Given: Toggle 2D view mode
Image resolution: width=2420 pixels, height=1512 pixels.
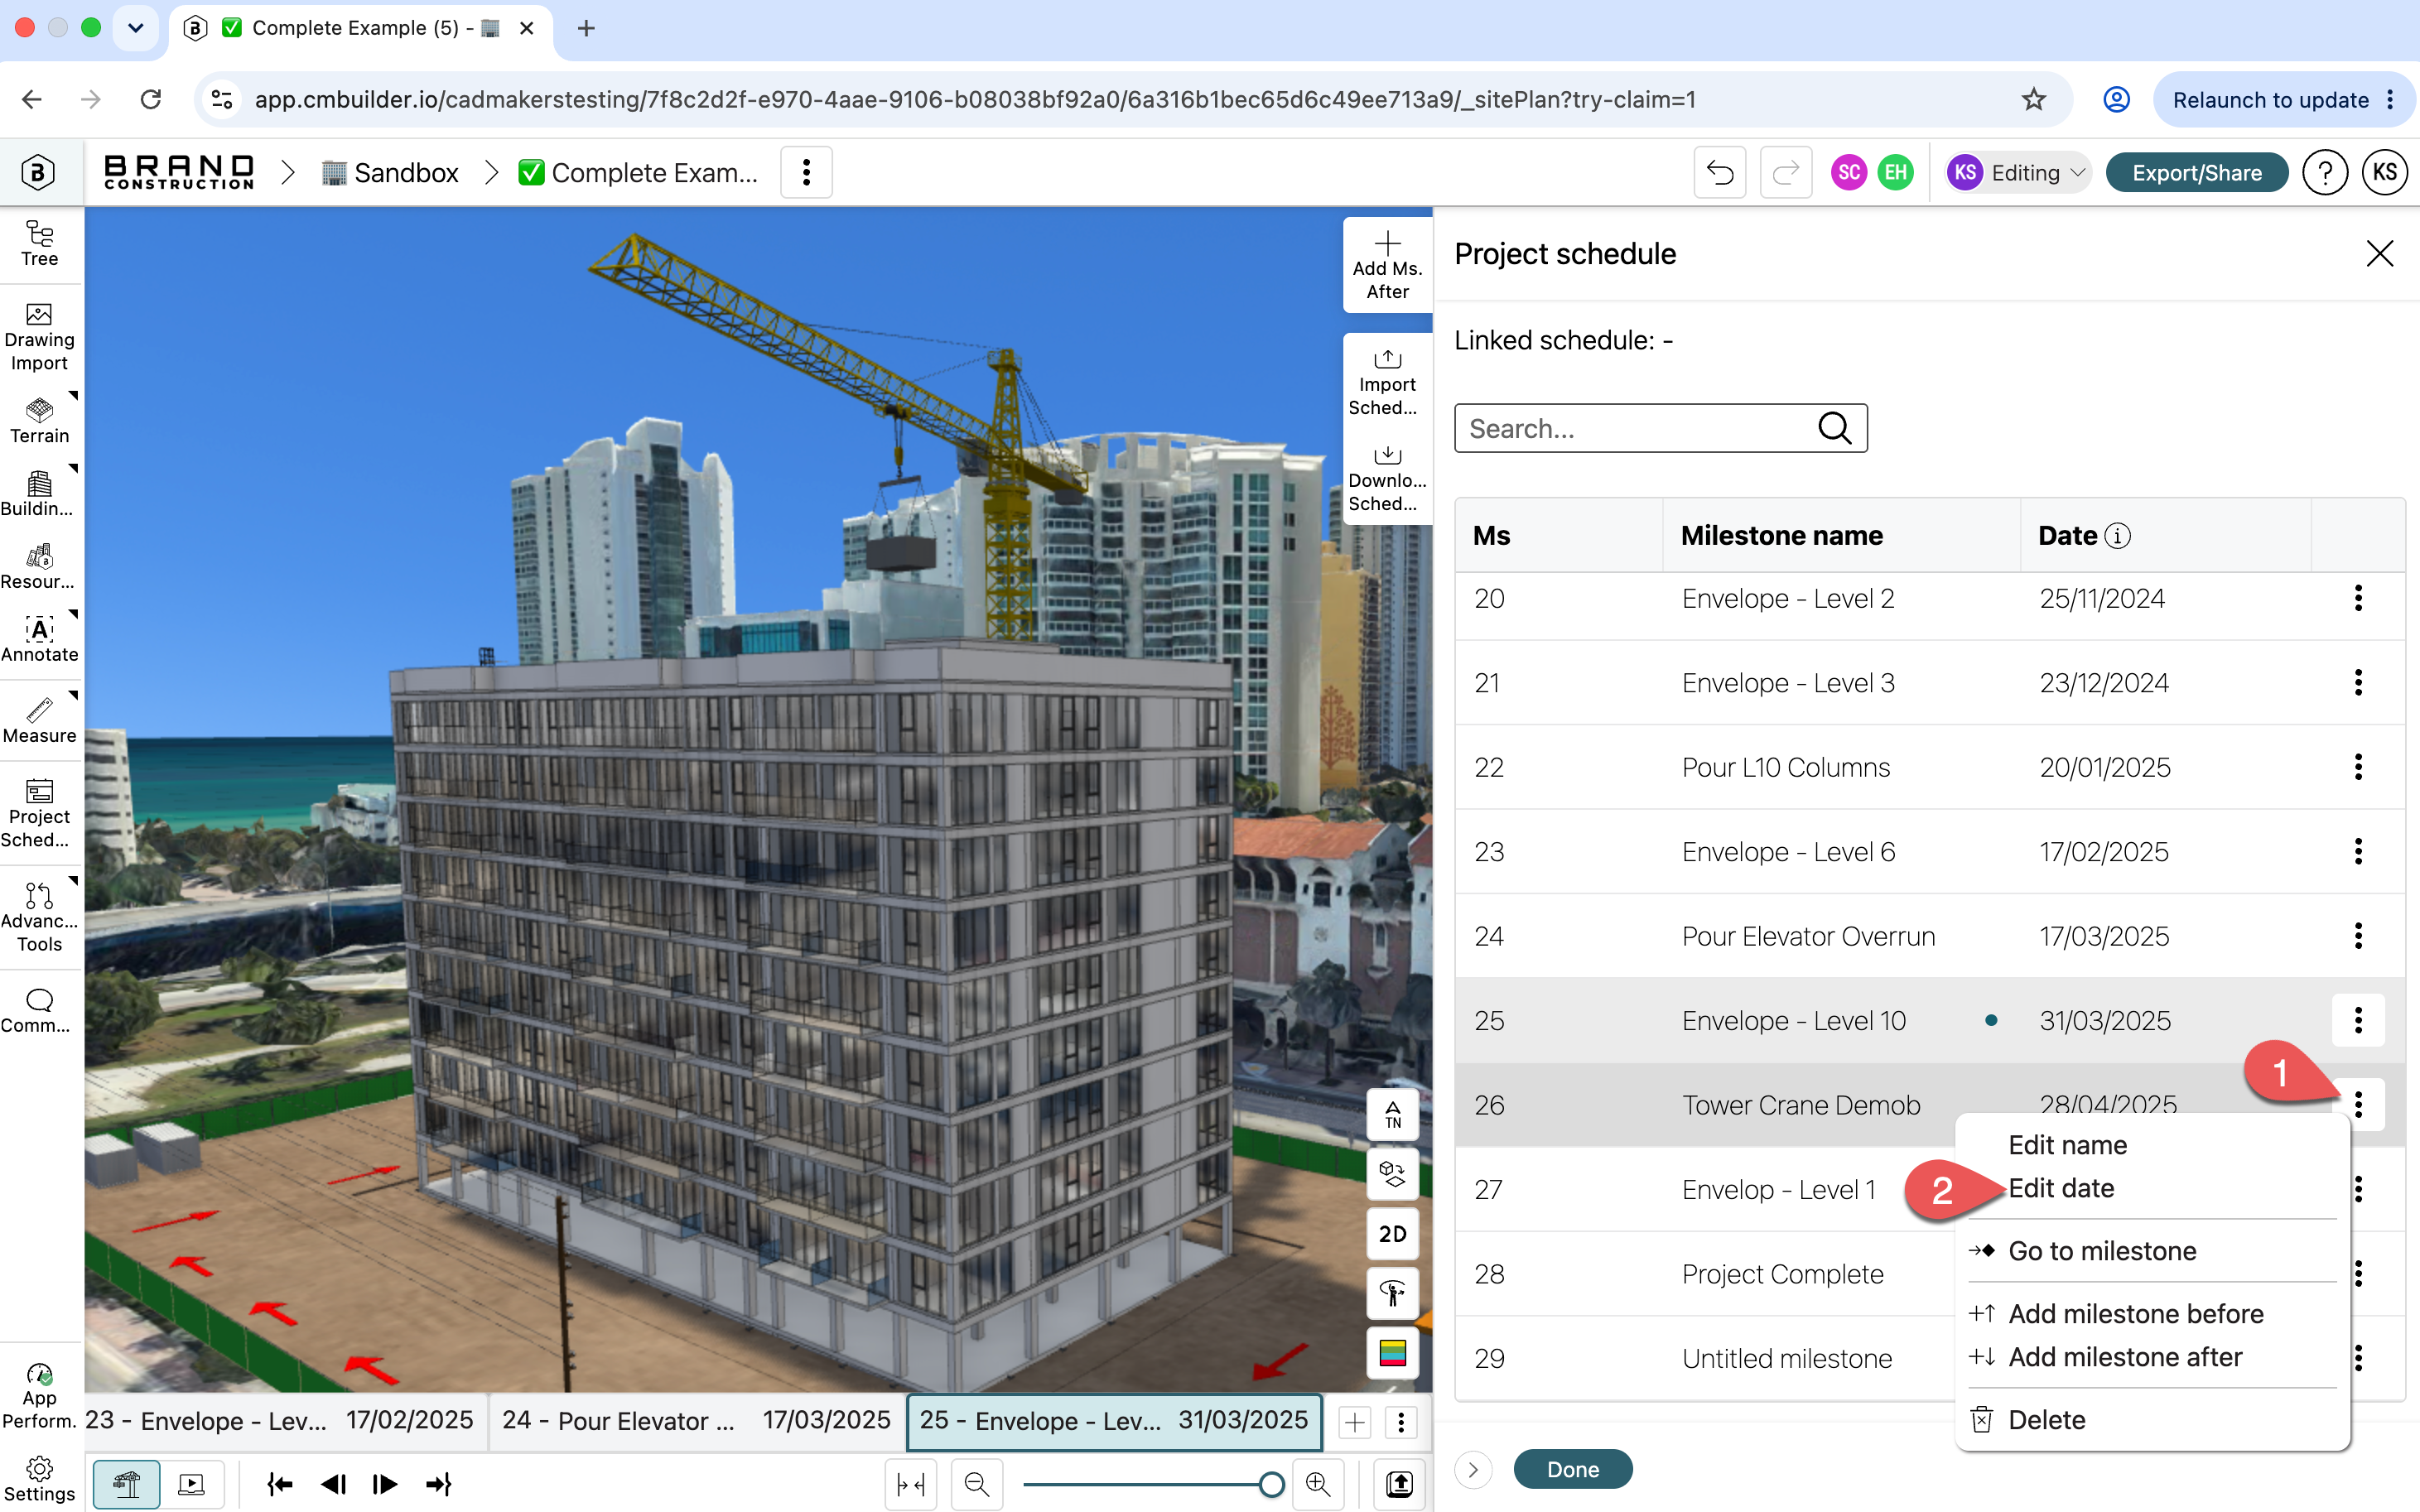Looking at the screenshot, I should (1393, 1234).
